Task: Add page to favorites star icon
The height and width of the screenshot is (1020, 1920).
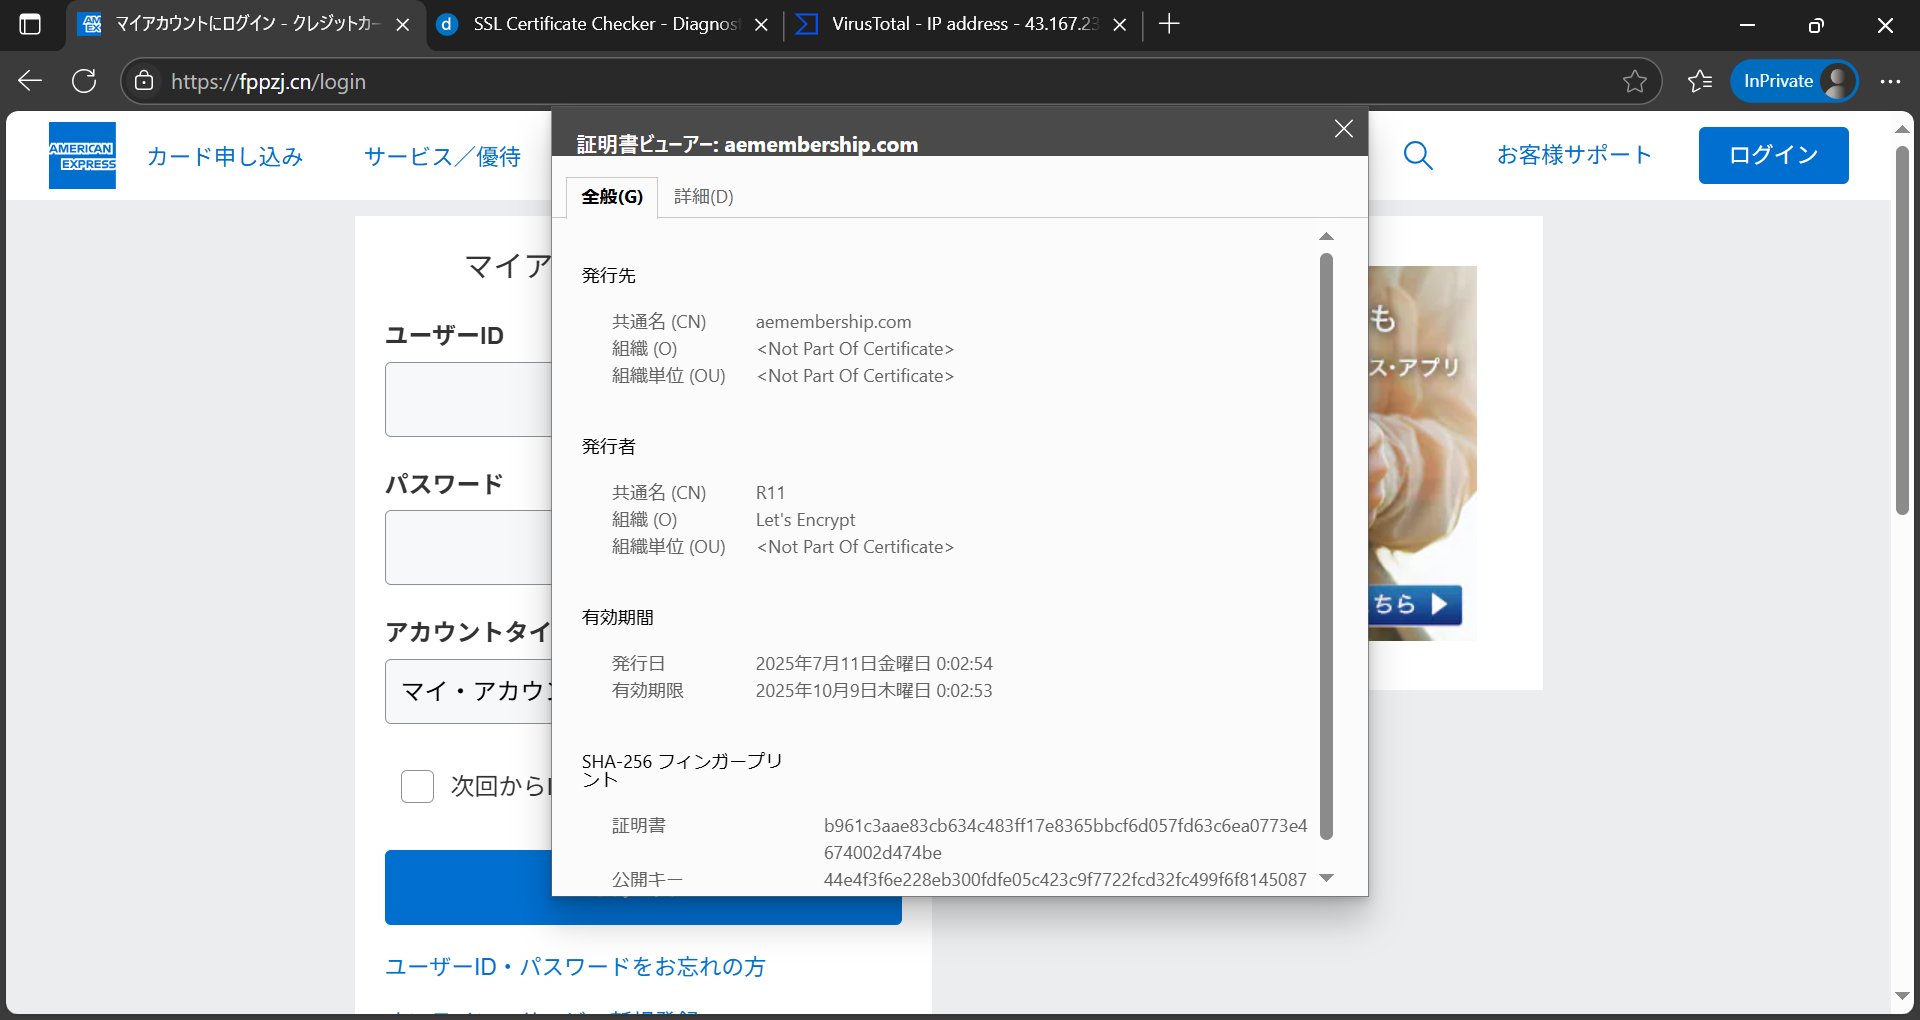Action: (x=1634, y=81)
